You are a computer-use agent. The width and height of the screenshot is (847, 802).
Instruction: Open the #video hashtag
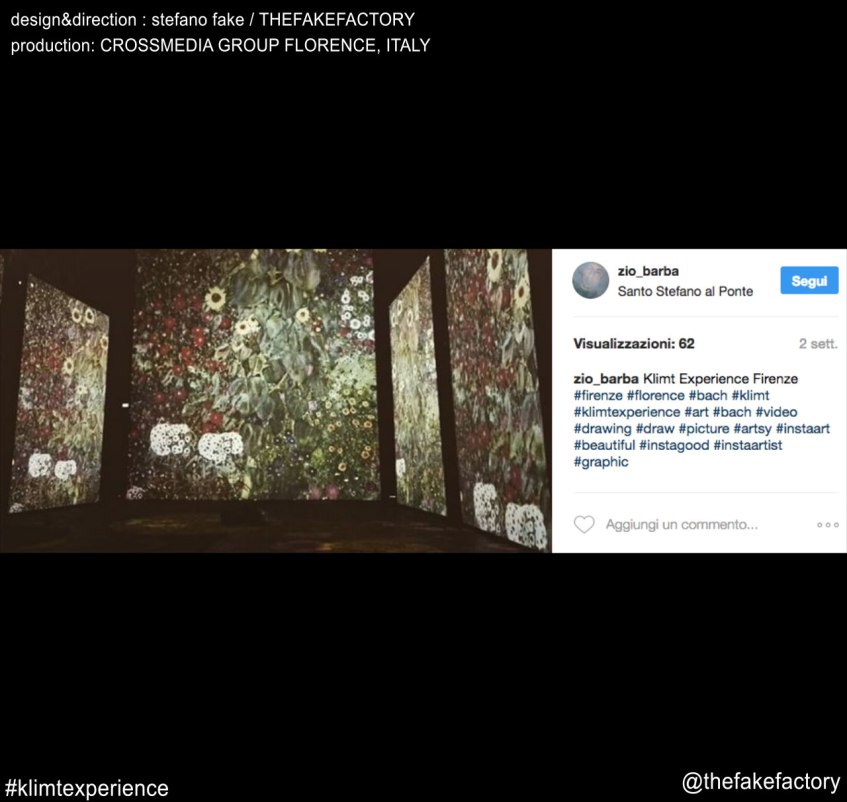point(776,412)
